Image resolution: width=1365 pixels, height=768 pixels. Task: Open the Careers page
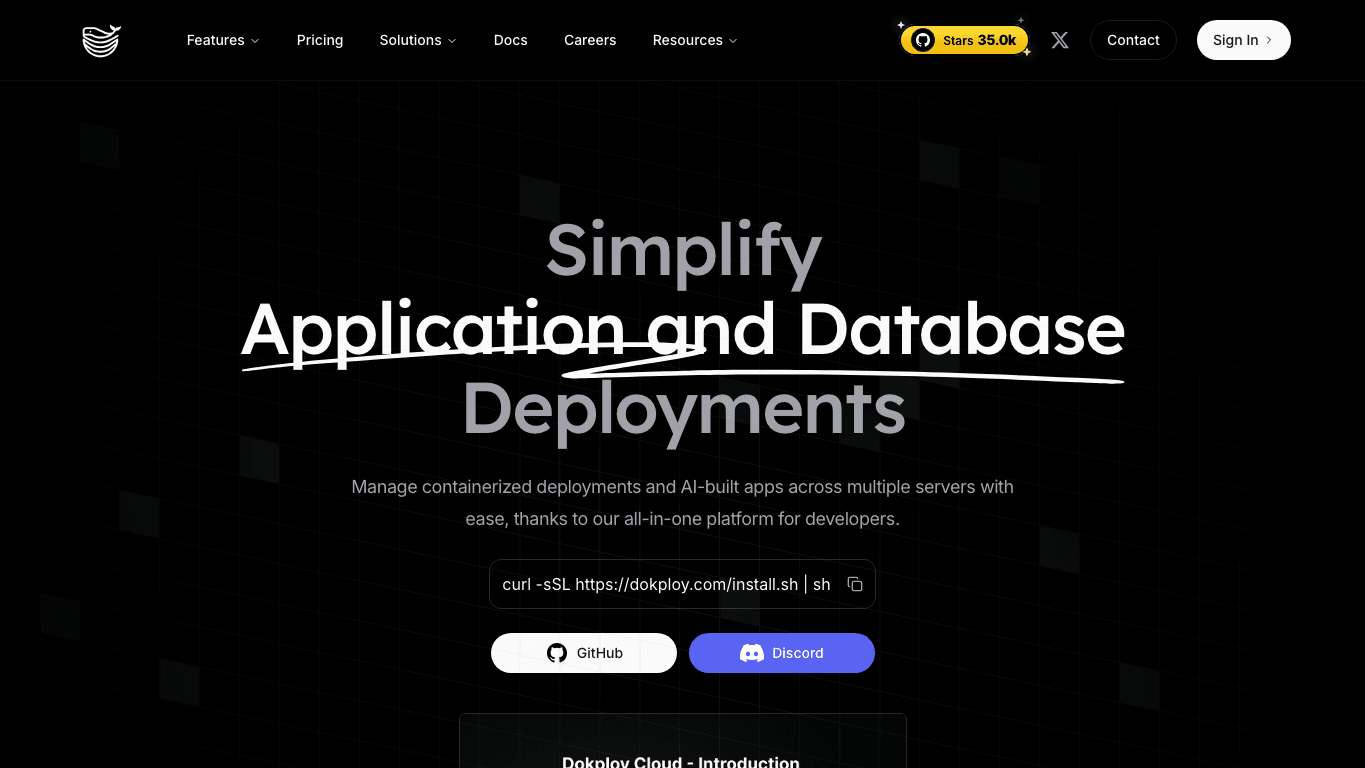(590, 40)
